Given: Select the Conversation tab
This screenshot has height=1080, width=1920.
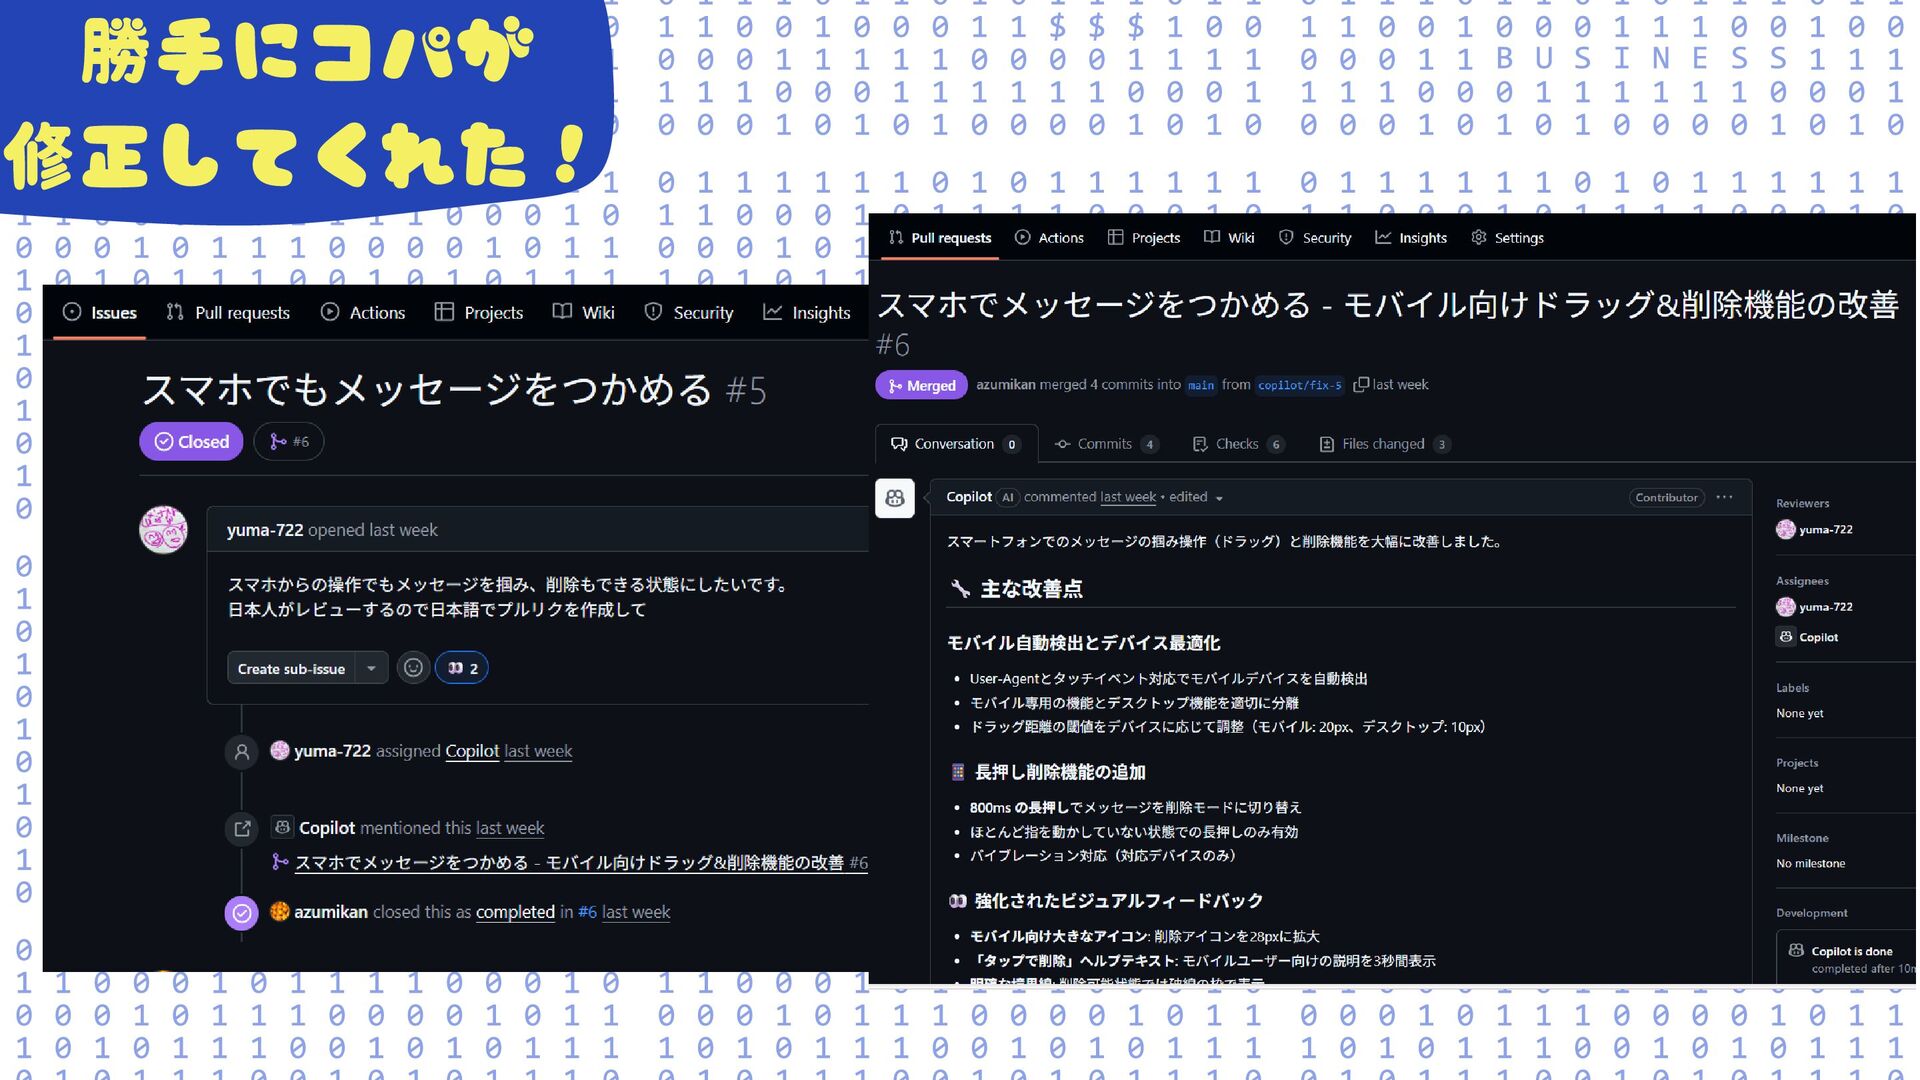Looking at the screenshot, I should tap(956, 444).
